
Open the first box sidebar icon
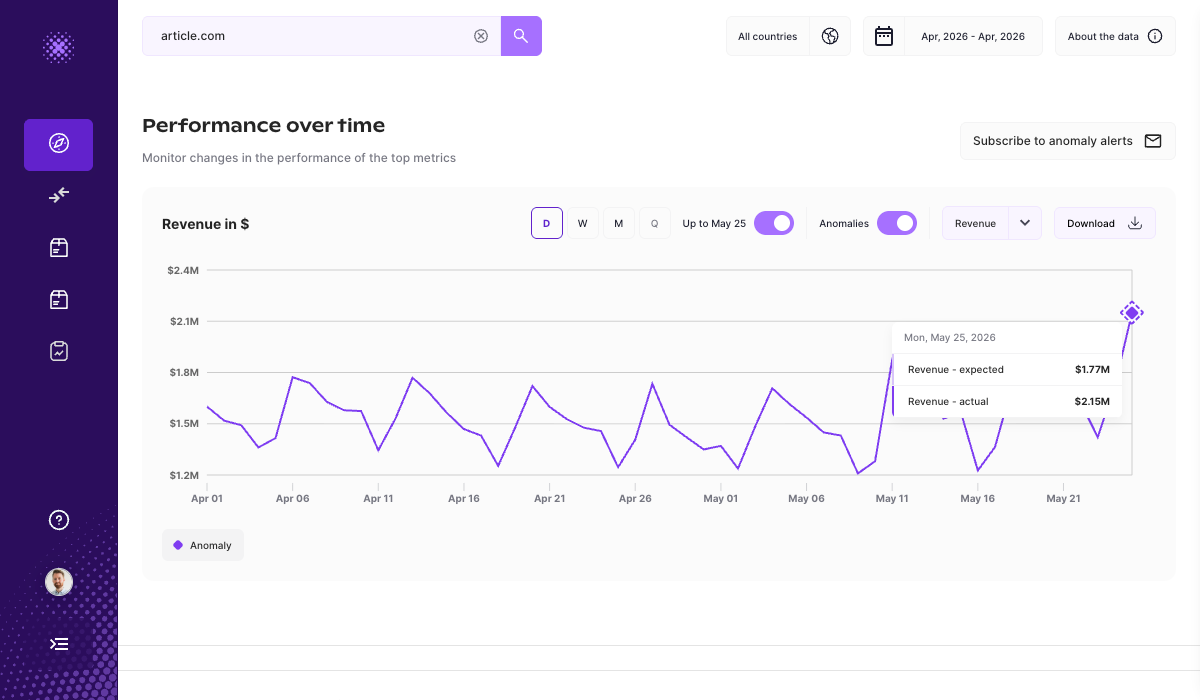click(x=59, y=247)
